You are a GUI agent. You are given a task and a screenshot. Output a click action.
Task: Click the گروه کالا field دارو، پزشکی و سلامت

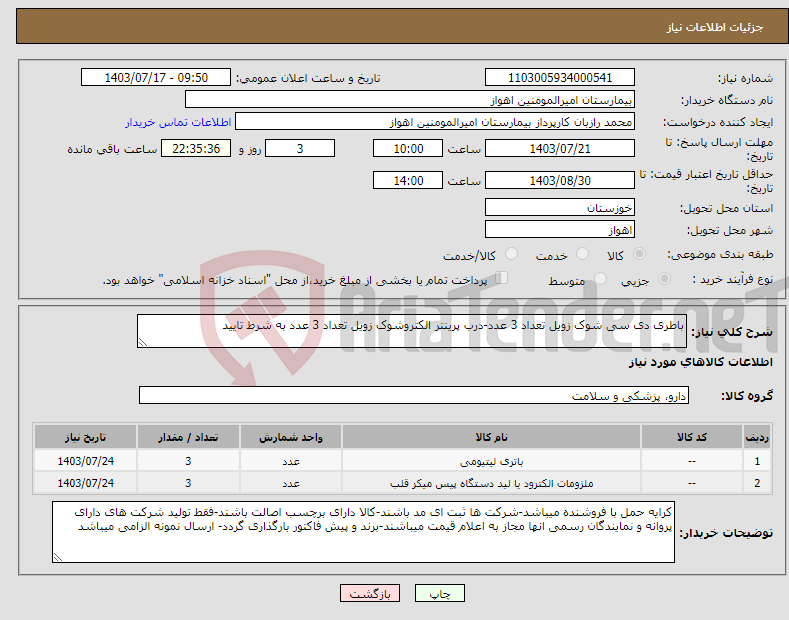(x=414, y=396)
